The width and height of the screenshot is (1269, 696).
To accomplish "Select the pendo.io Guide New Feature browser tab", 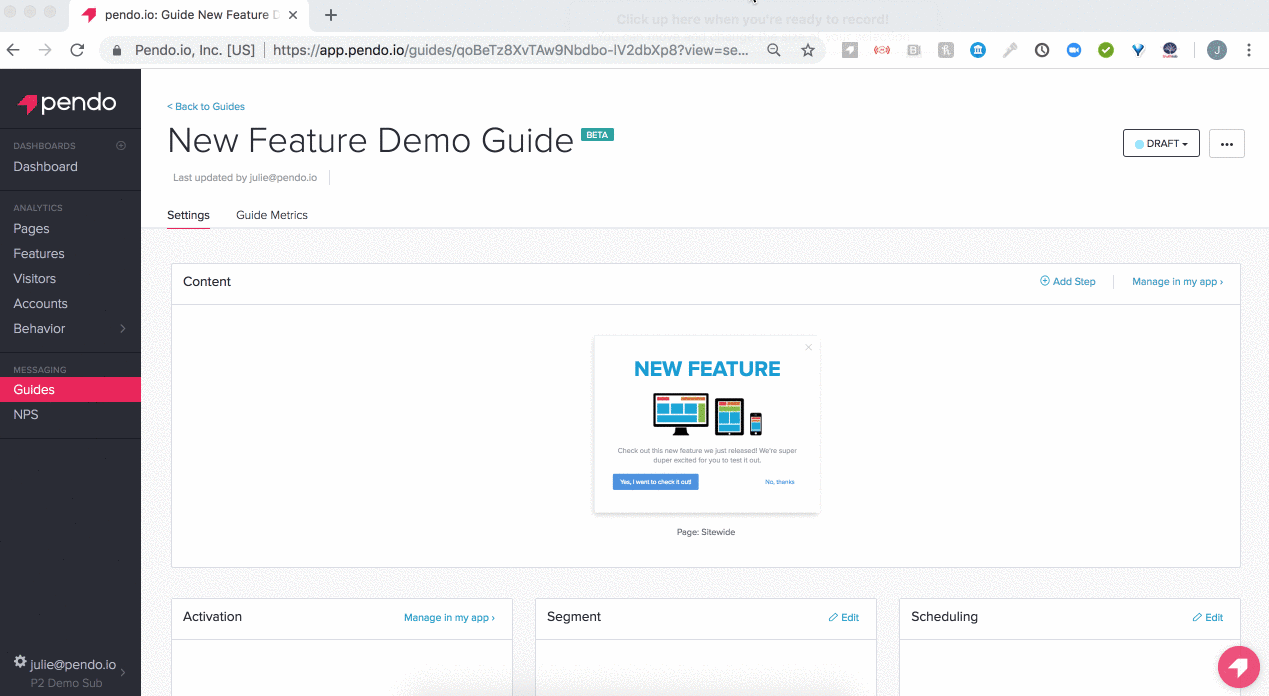I will (190, 15).
